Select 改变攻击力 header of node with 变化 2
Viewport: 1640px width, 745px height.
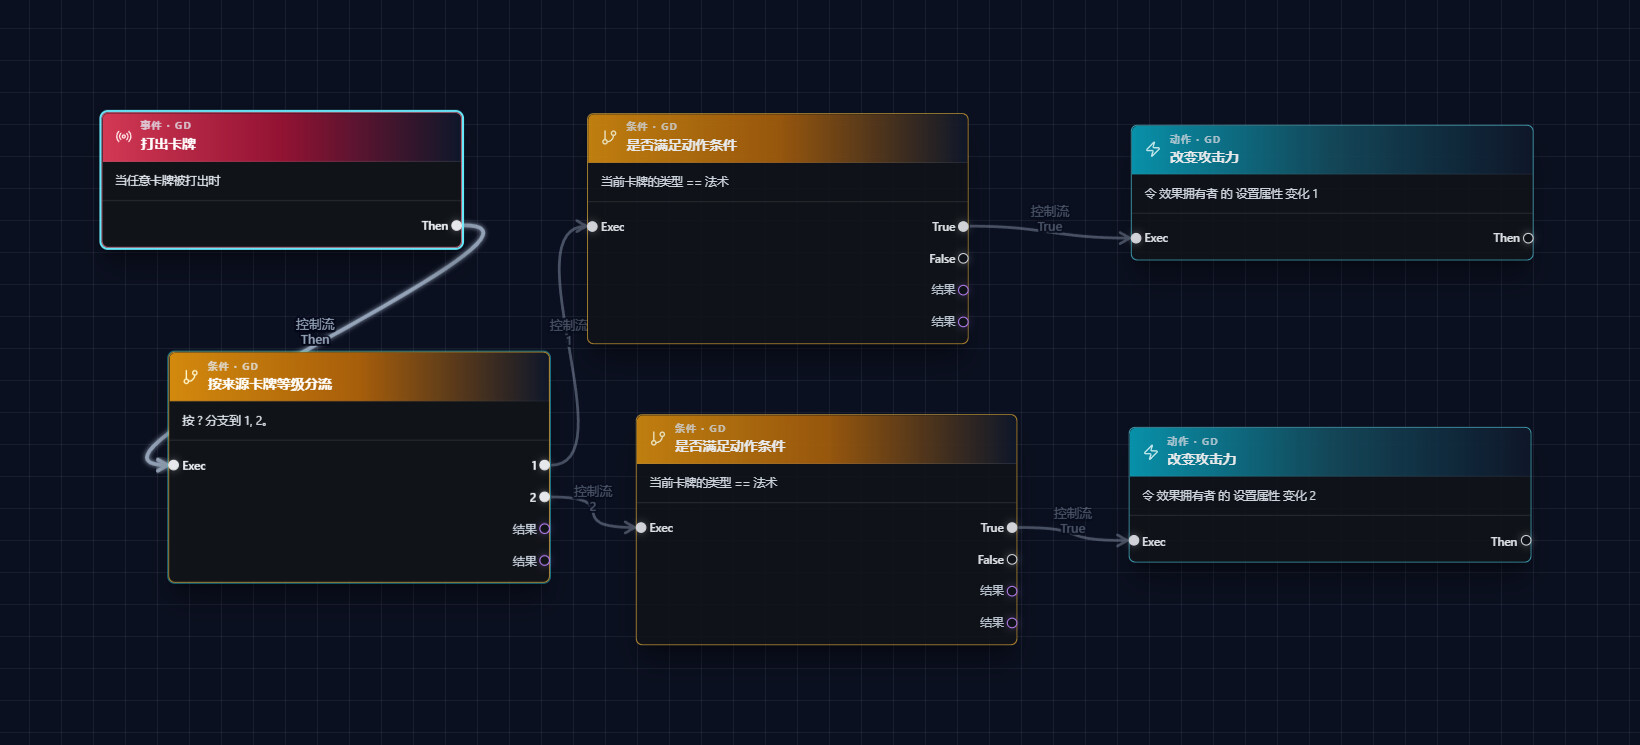pos(1330,452)
